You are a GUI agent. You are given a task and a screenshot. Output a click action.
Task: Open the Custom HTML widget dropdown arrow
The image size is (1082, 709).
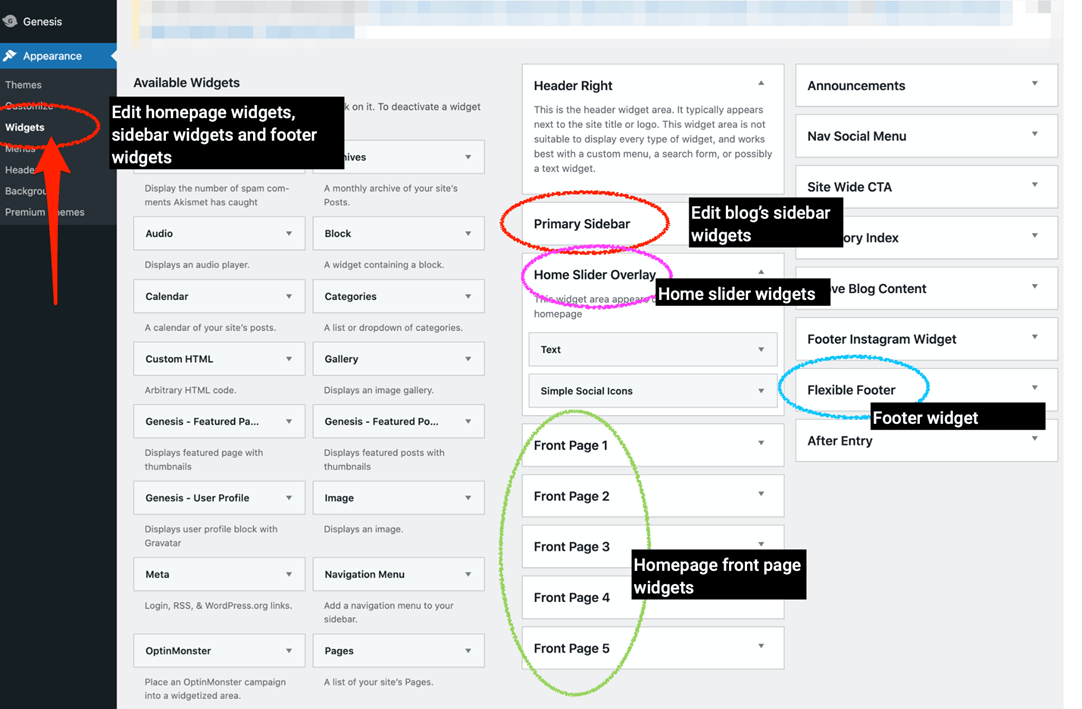pos(289,359)
